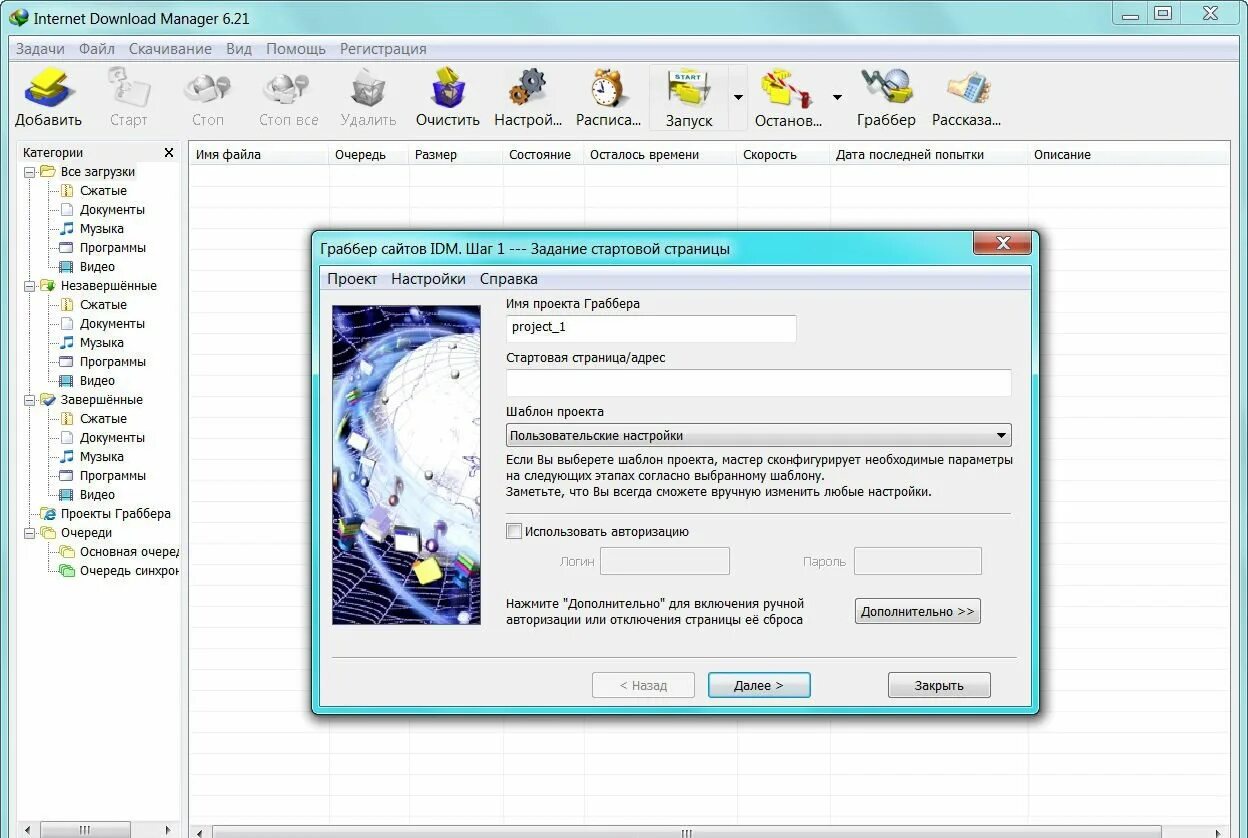Click the Закрыть button
The width and height of the screenshot is (1248, 838).
pyautogui.click(x=939, y=685)
